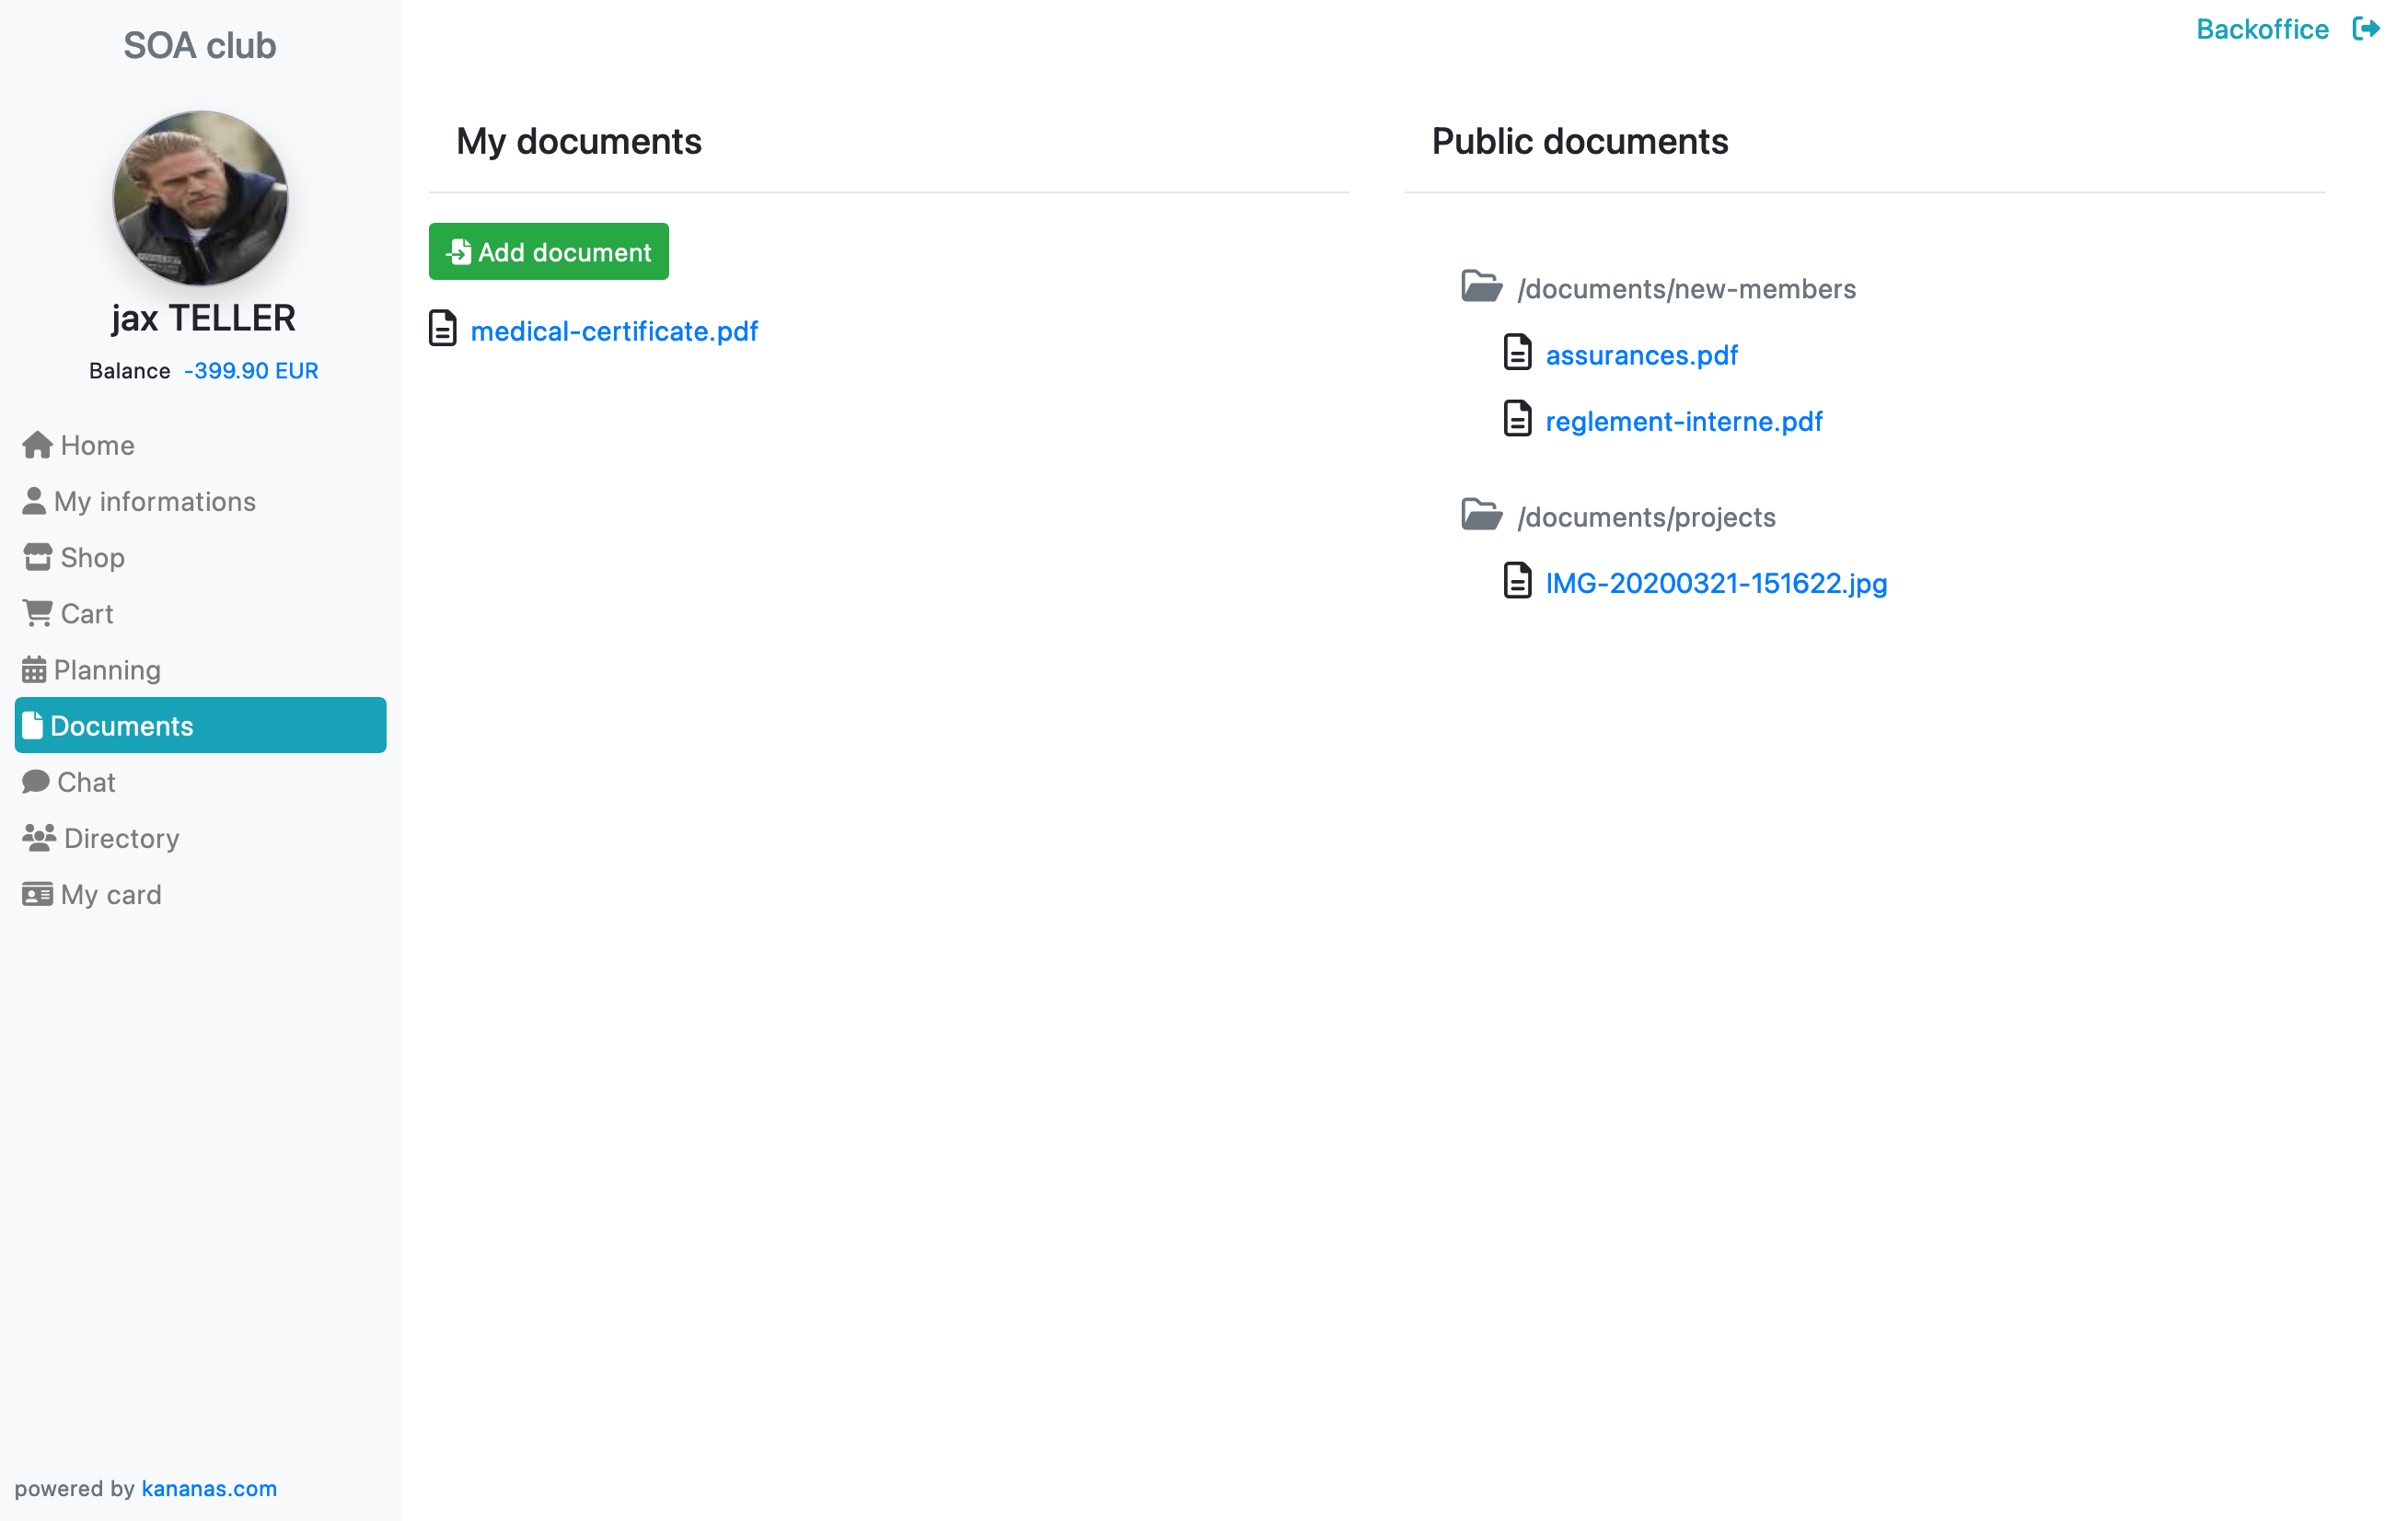Go to Home in the sidebar
This screenshot has width=2408, height=1521.
point(200,445)
